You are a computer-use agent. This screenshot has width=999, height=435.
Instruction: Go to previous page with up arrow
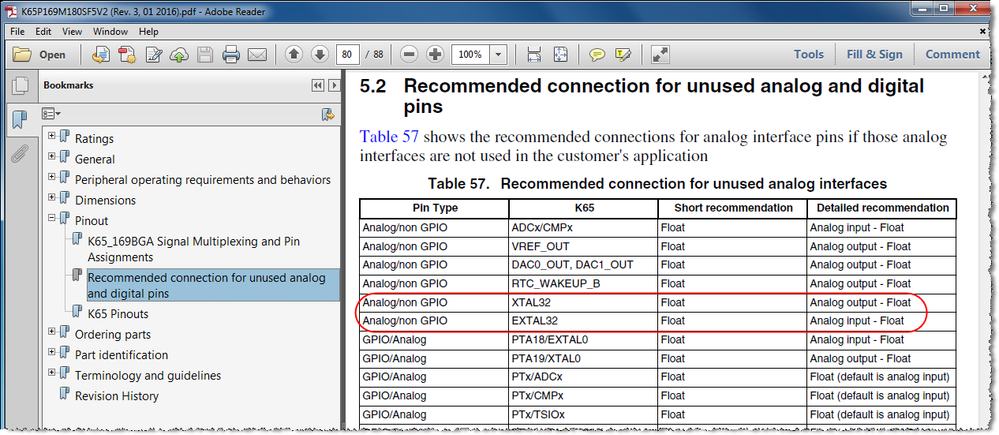(x=294, y=55)
